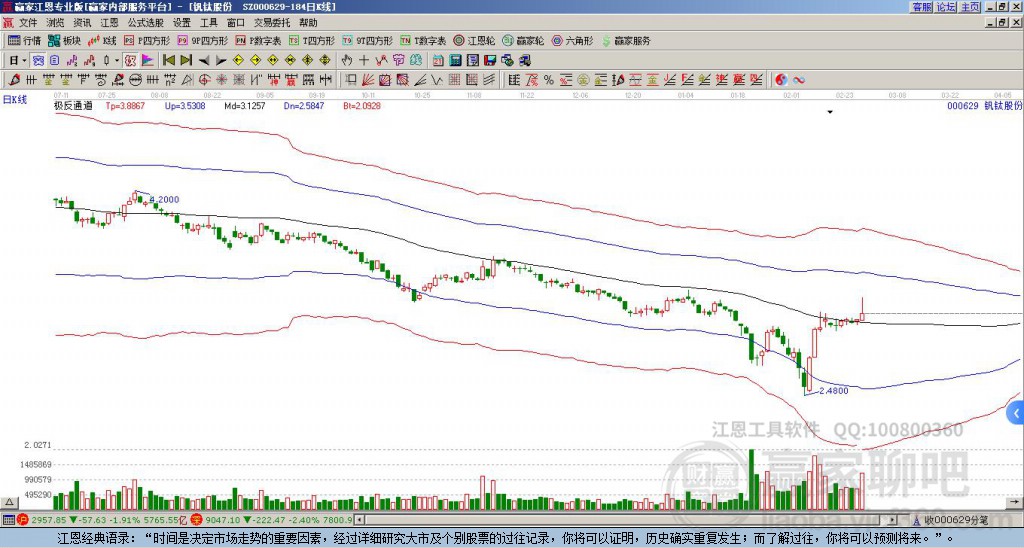Click the 论坛 forum button
Image resolution: width=1024 pixels, height=548 pixels.
[946, 7]
